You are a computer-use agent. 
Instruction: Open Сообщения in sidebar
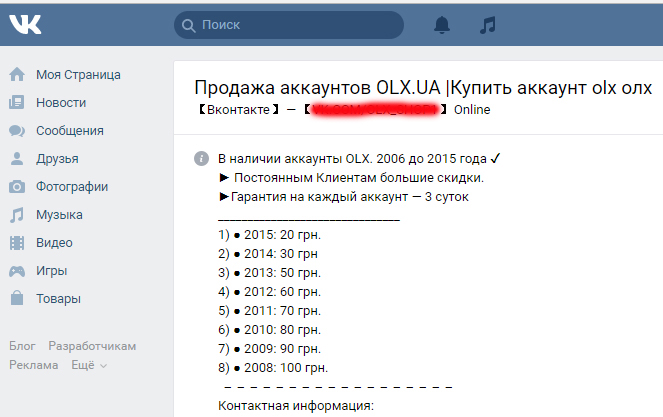(70, 131)
